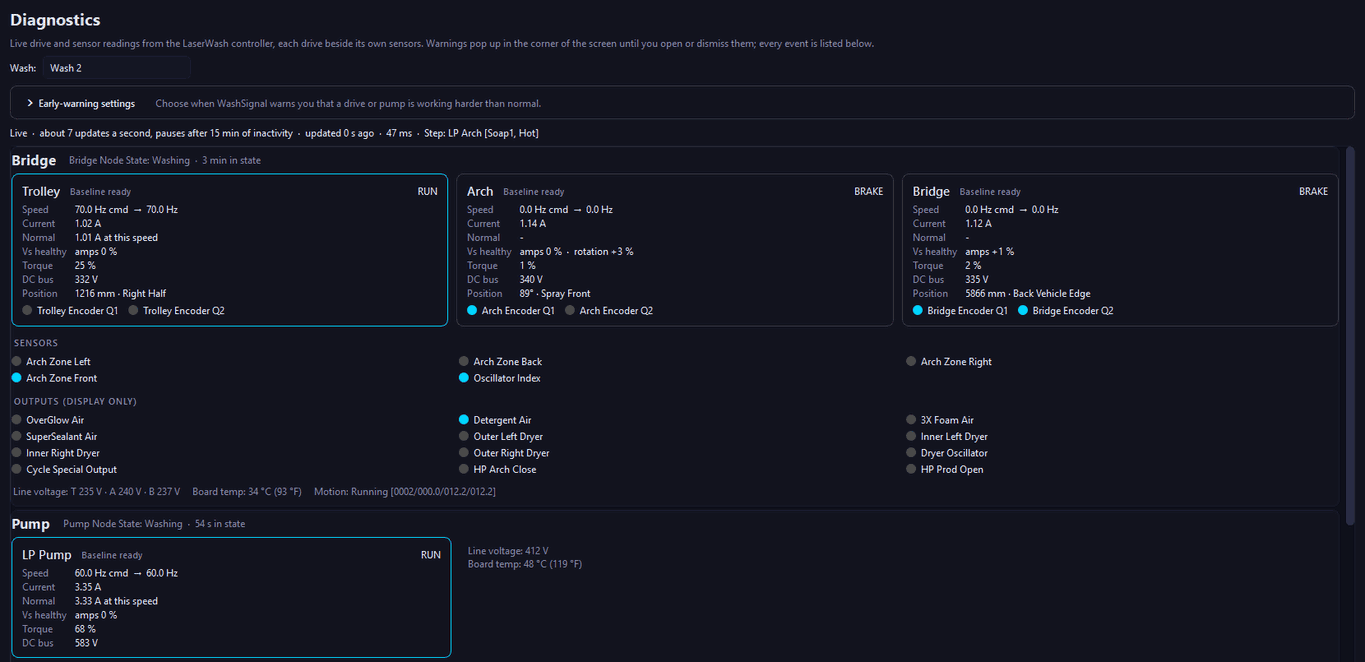Click the Bridge Encoder Q1 indicator dot
This screenshot has width=1365, height=662.
pos(918,311)
